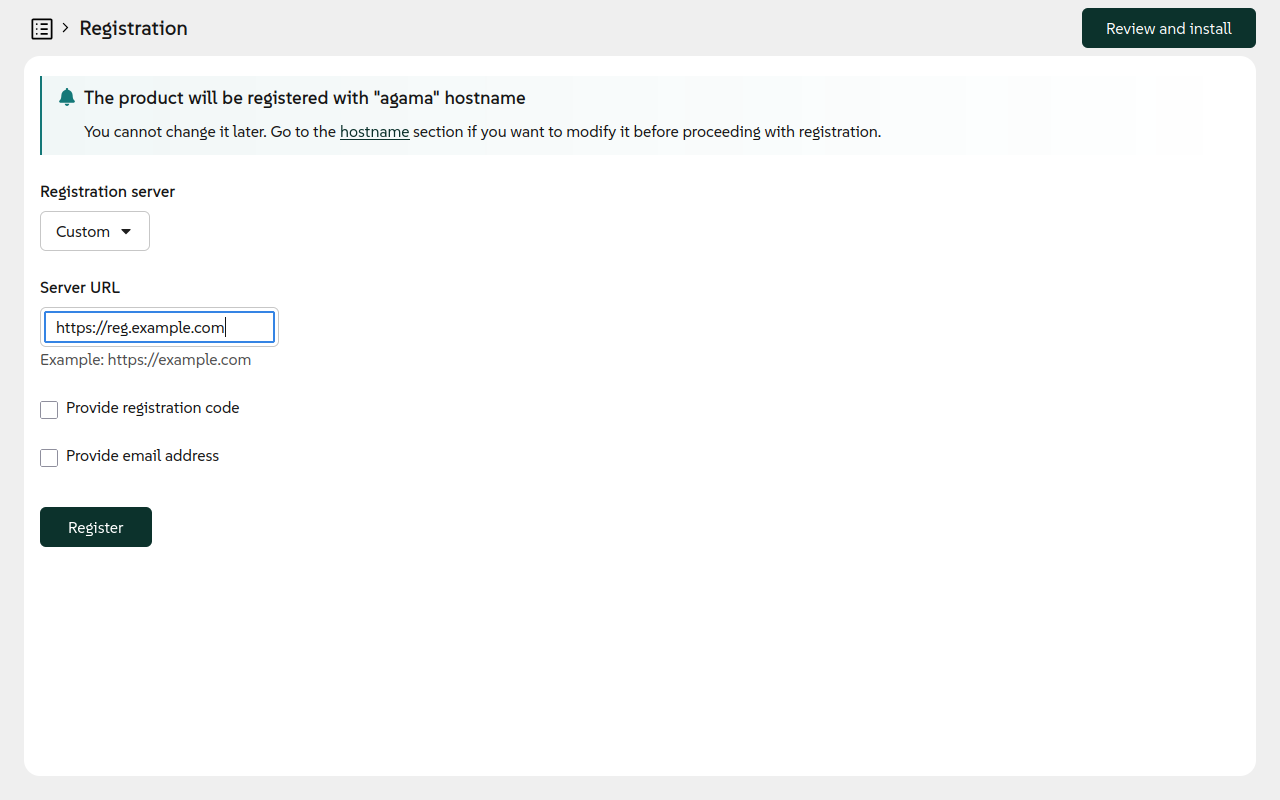
Task: Focus the https://reg.example.com text box
Action: (x=159, y=326)
